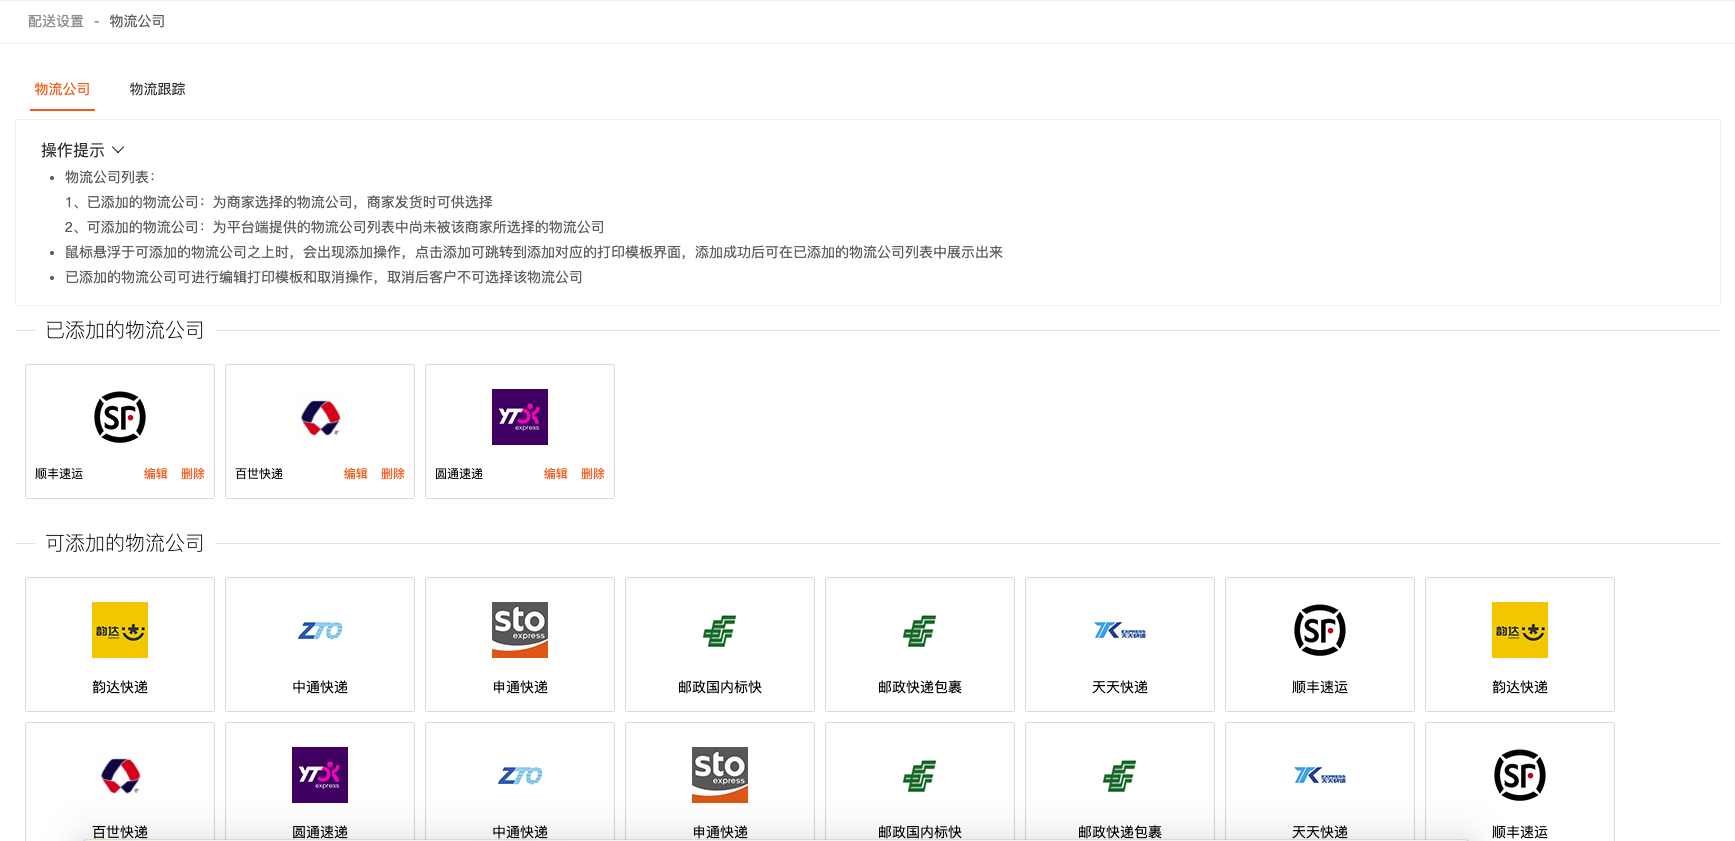The image size is (1735, 841).
Task: Click the 顺丰速运 name in the added companies section
Action: point(59,474)
